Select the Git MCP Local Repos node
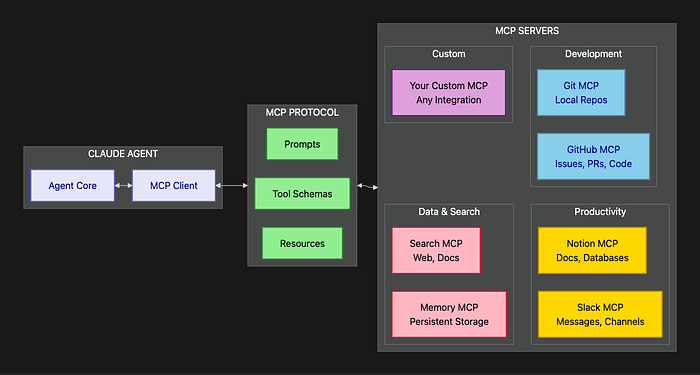Screen dimensions: 700x375 click(x=581, y=92)
